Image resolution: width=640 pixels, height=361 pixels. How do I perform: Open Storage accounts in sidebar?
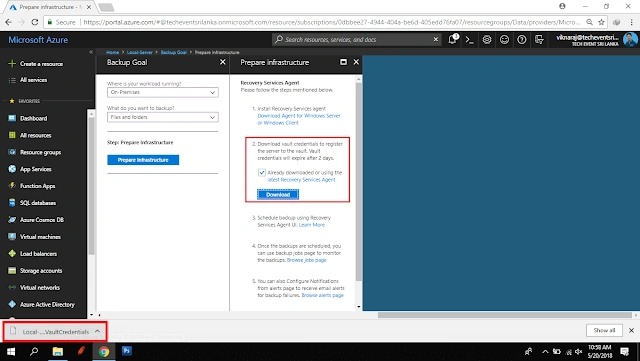(41, 270)
